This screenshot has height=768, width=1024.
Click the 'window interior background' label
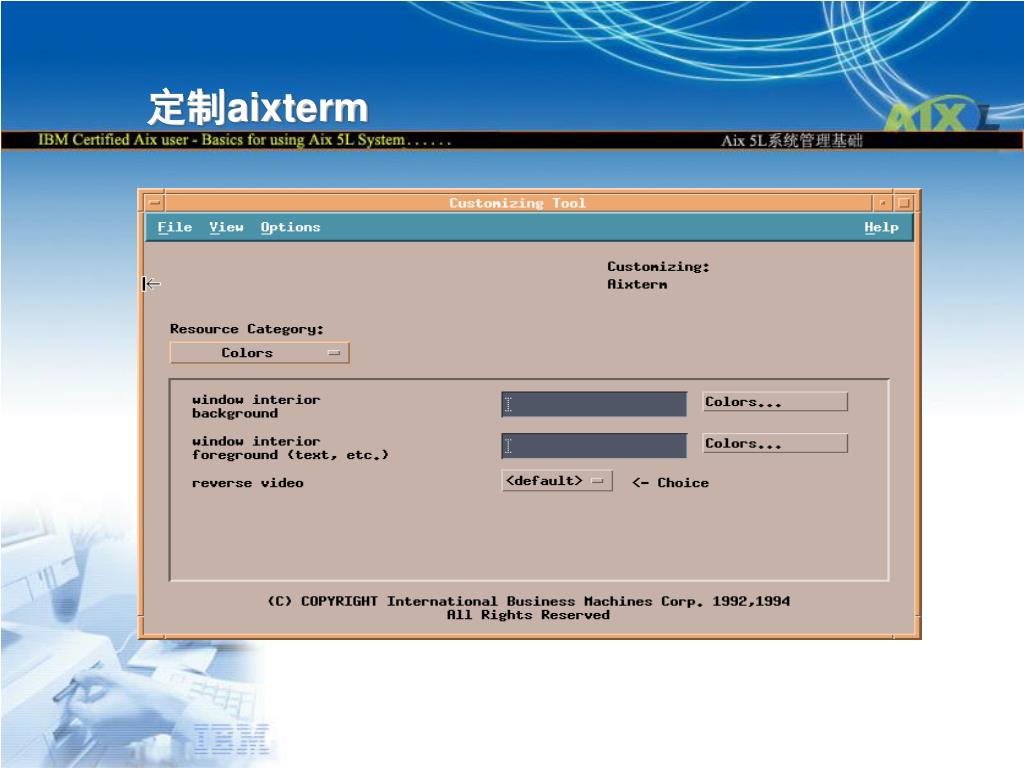tap(256, 406)
